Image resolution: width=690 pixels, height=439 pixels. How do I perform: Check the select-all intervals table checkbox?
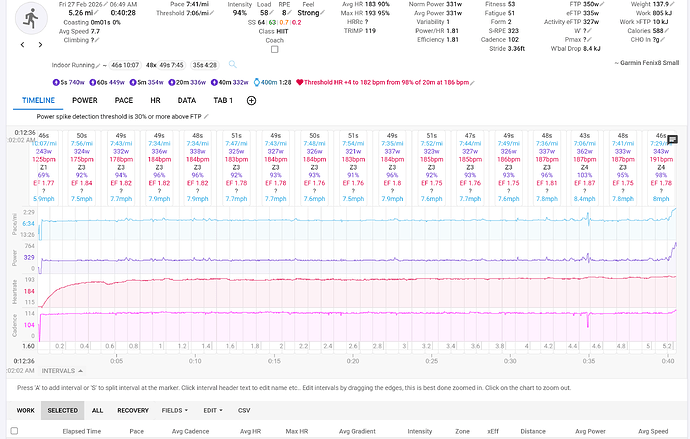[x=14, y=431]
